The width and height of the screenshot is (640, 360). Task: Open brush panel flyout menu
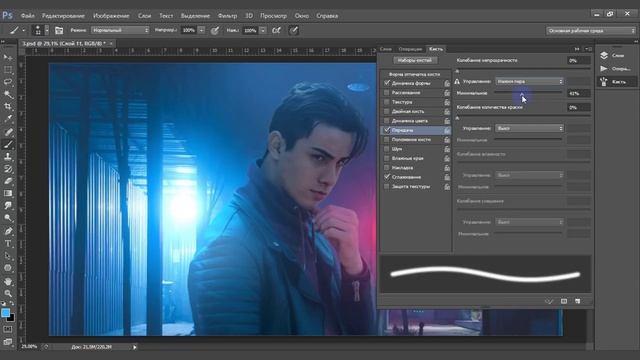[x=588, y=49]
